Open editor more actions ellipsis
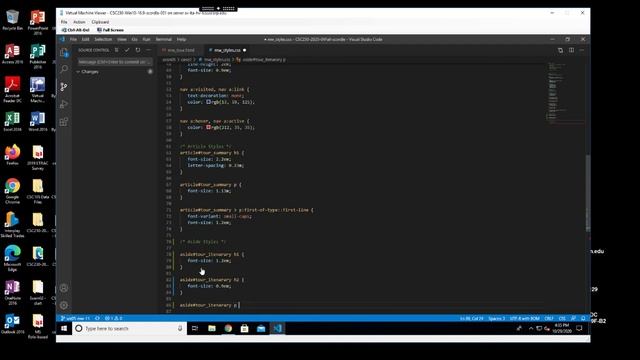The width and height of the screenshot is (640, 360). point(582,50)
